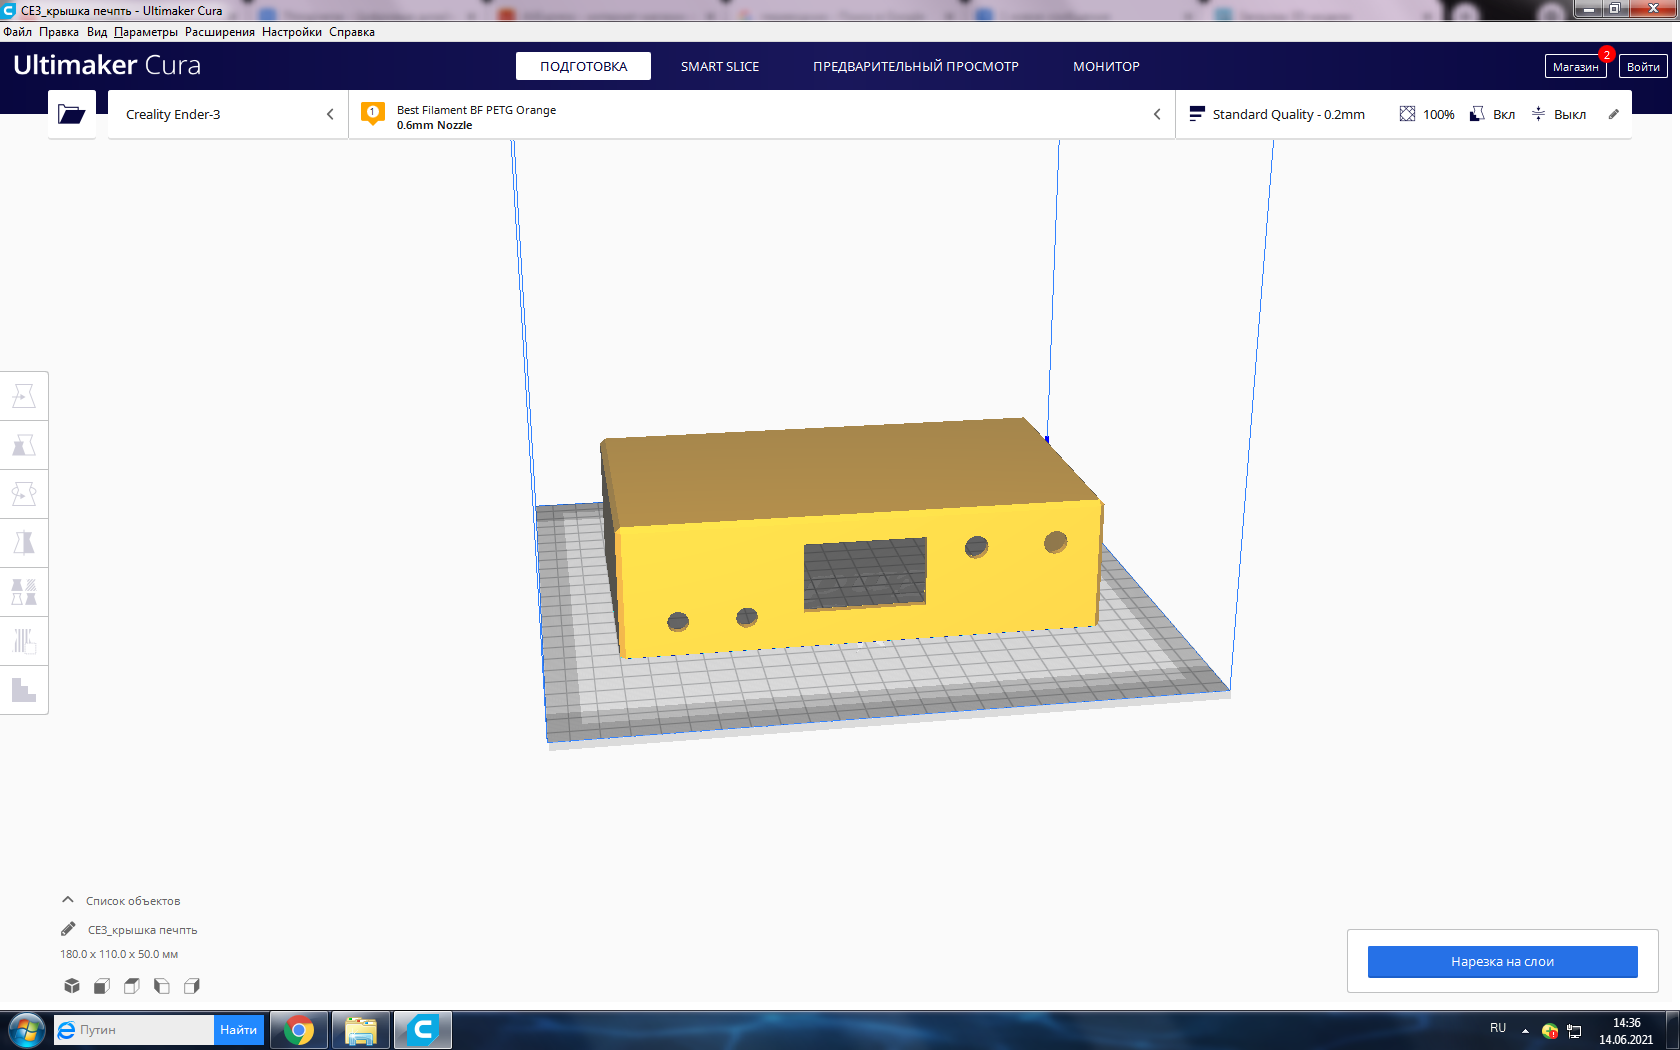The image size is (1680, 1050).
Task: Switch to ПРЕДВАРИТЕЛЬНЫЙ ПРОСМОТР tab
Action: pyautogui.click(x=915, y=66)
